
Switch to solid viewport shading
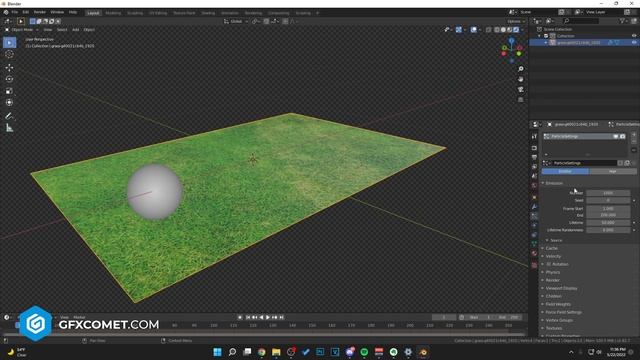tap(503, 30)
